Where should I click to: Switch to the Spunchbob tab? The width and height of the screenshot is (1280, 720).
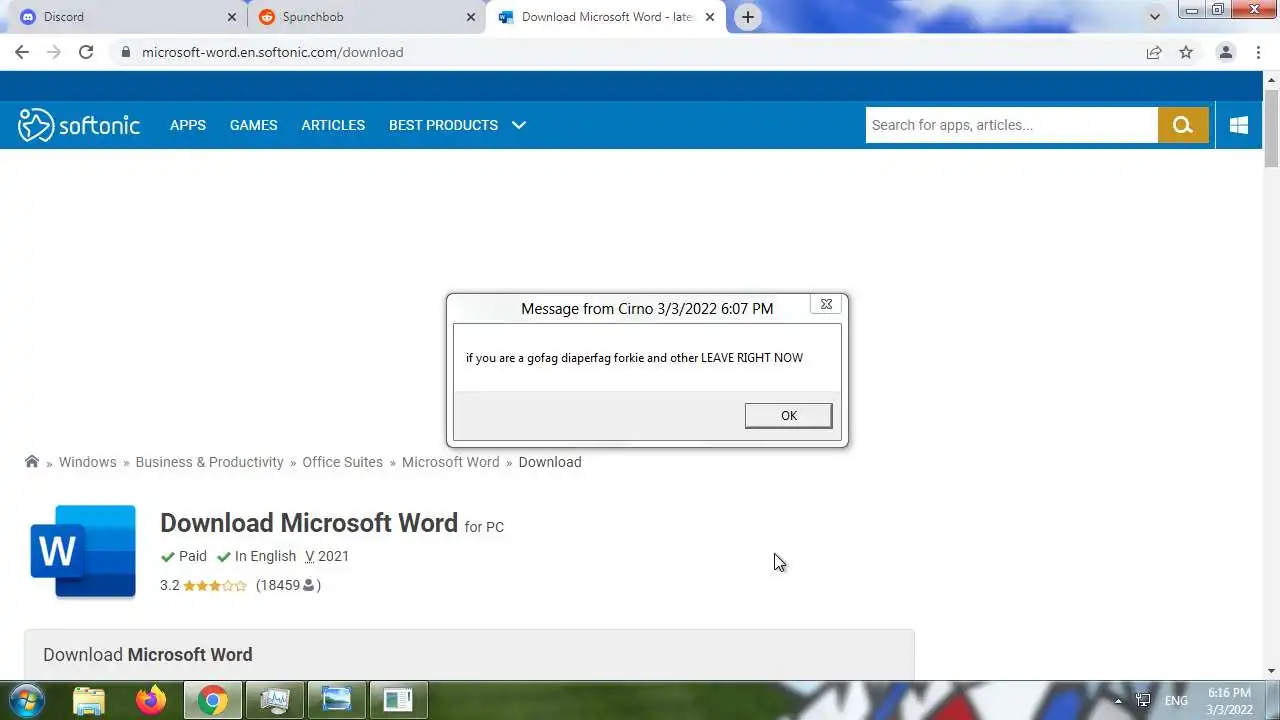[x=364, y=17]
